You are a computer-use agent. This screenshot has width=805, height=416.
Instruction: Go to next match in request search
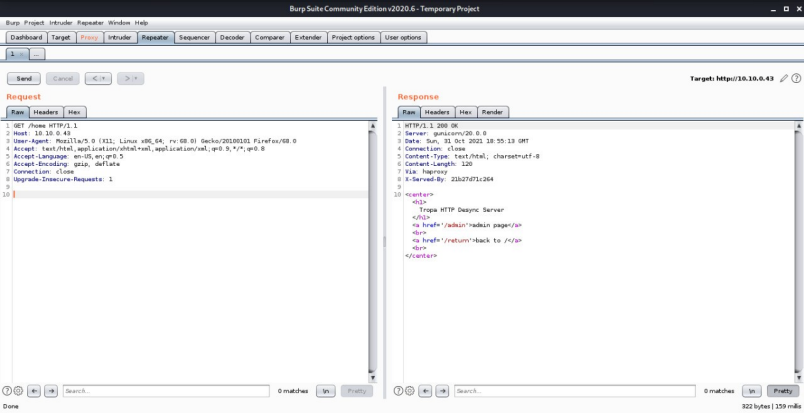click(51, 391)
